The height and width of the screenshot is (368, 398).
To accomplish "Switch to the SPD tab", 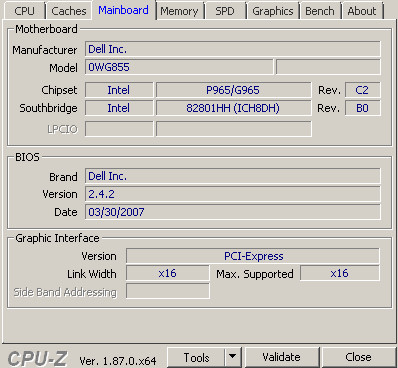I will point(225,11).
